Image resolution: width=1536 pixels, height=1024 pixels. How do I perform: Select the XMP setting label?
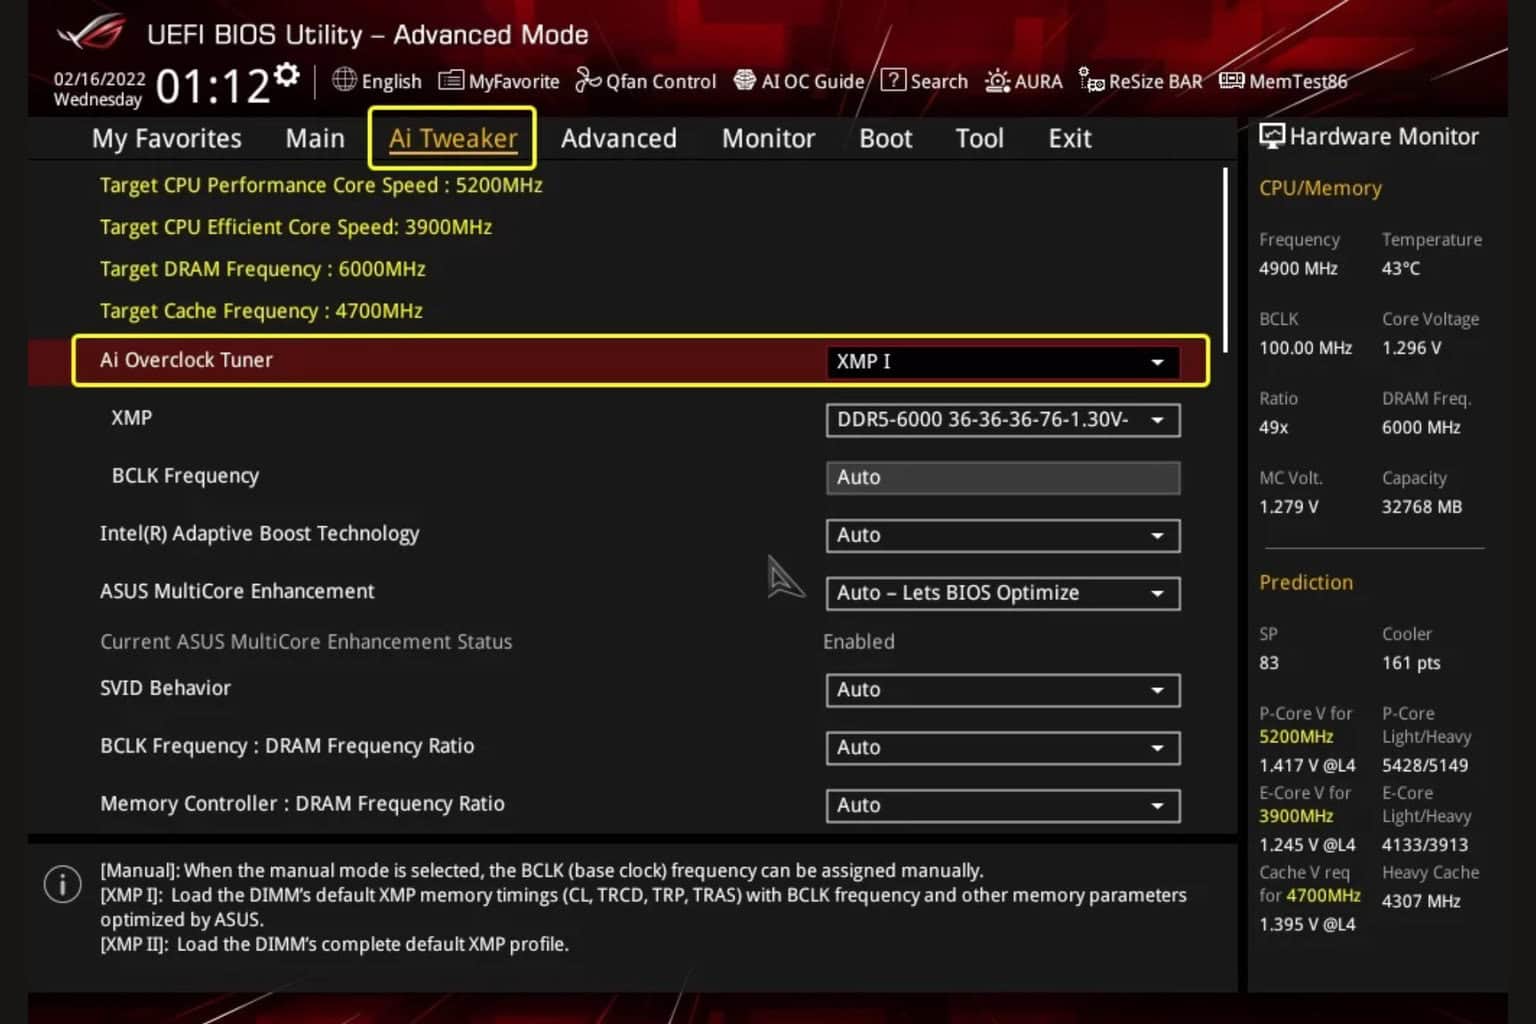click(x=132, y=418)
